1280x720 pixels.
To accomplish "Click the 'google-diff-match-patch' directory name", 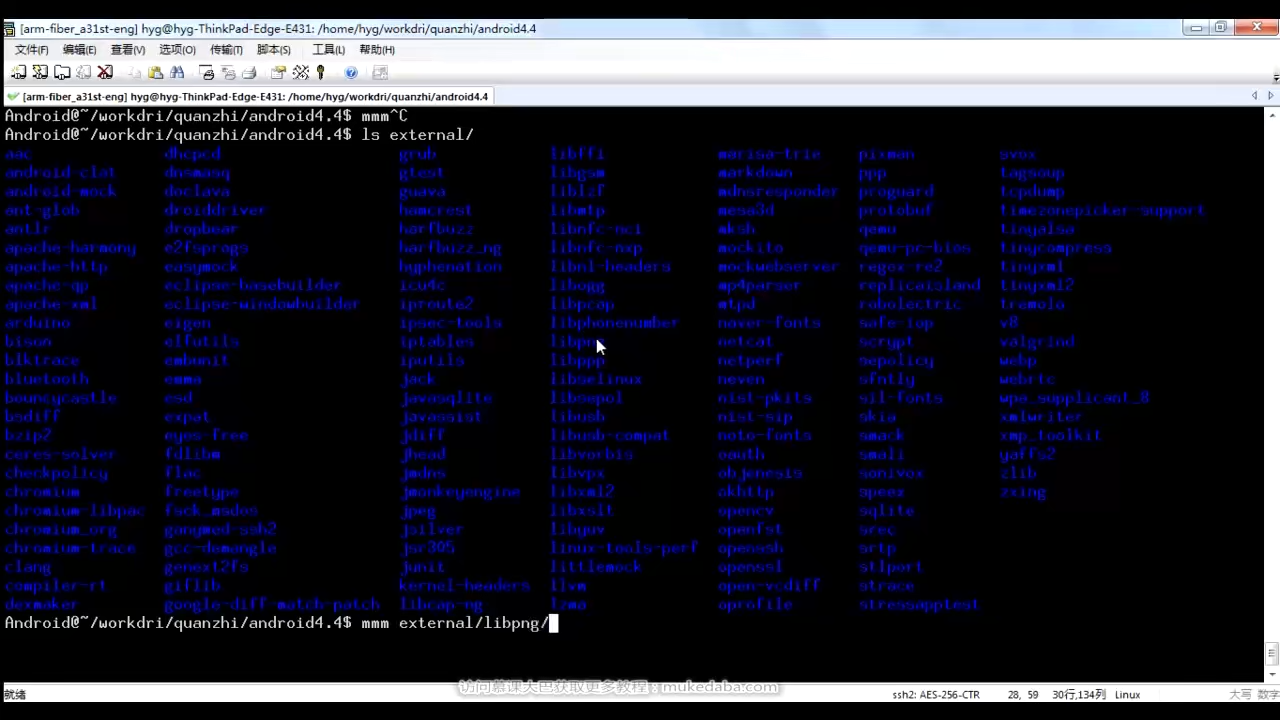I will (x=272, y=604).
